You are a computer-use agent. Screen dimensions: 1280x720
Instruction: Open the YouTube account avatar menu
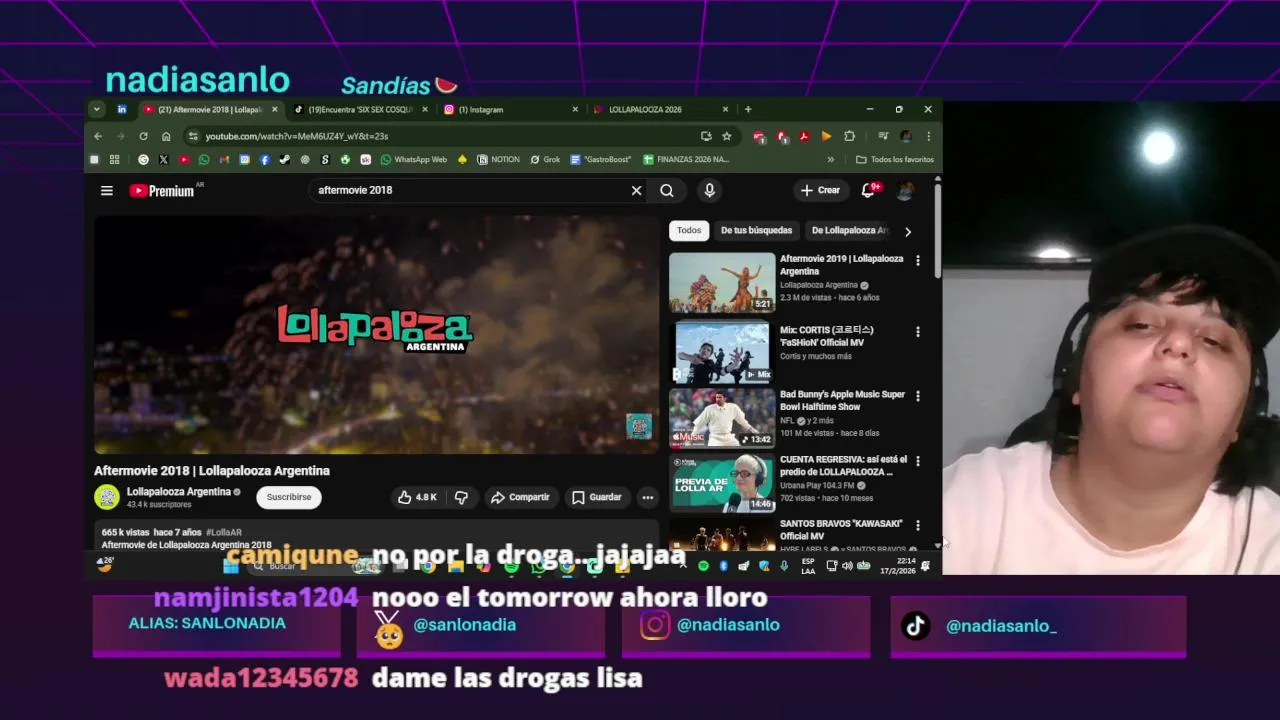tap(905, 190)
